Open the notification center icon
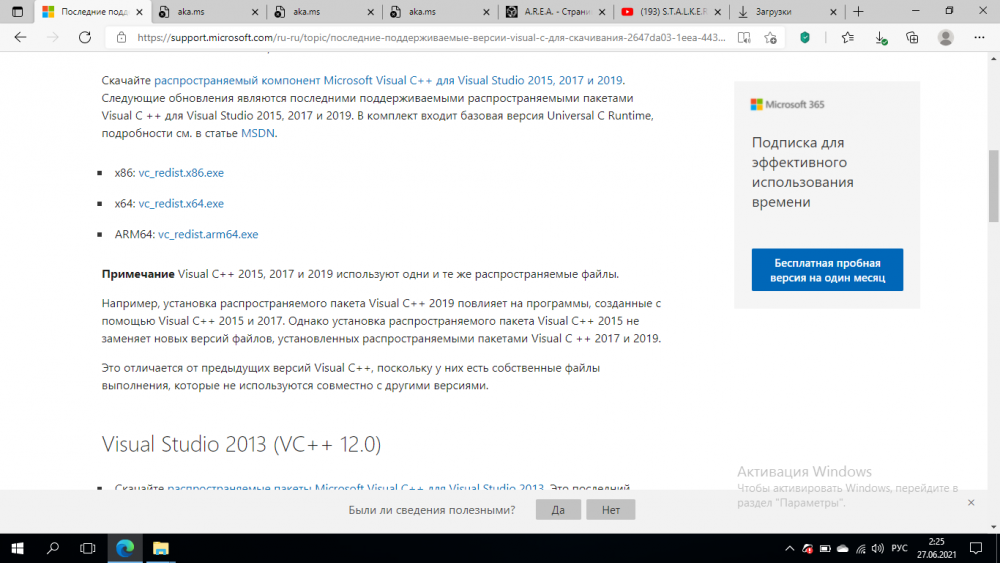The width and height of the screenshot is (1000, 563). point(976,548)
